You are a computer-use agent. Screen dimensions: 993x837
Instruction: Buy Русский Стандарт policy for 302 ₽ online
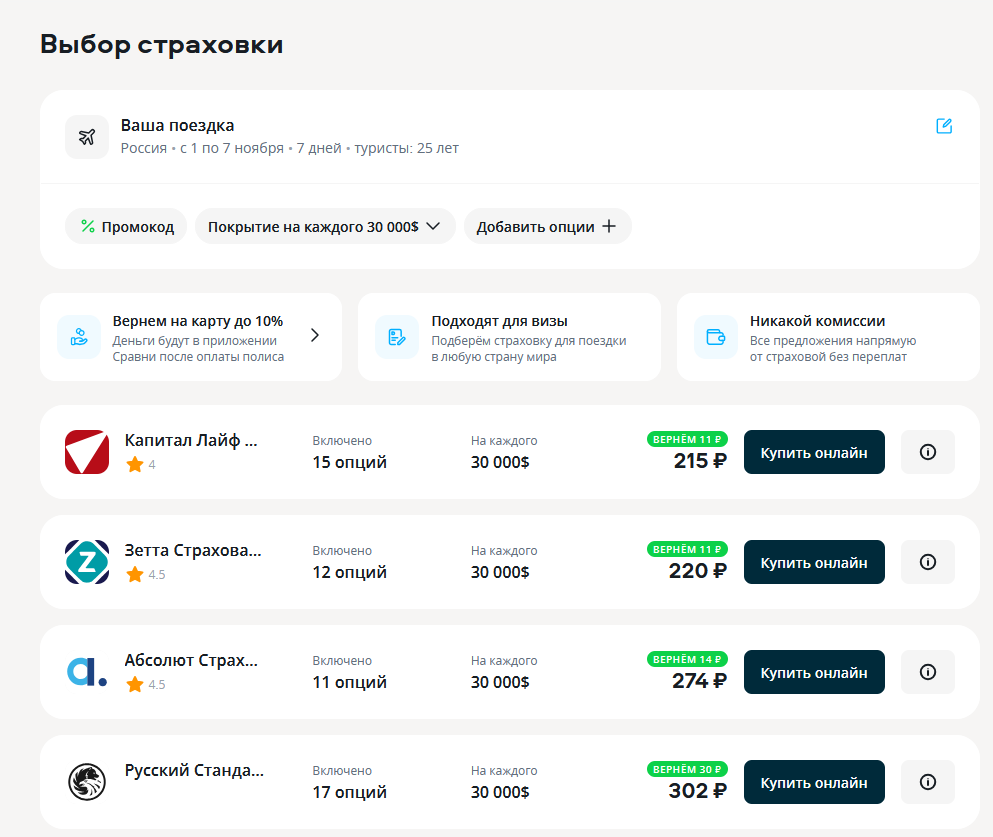point(814,782)
